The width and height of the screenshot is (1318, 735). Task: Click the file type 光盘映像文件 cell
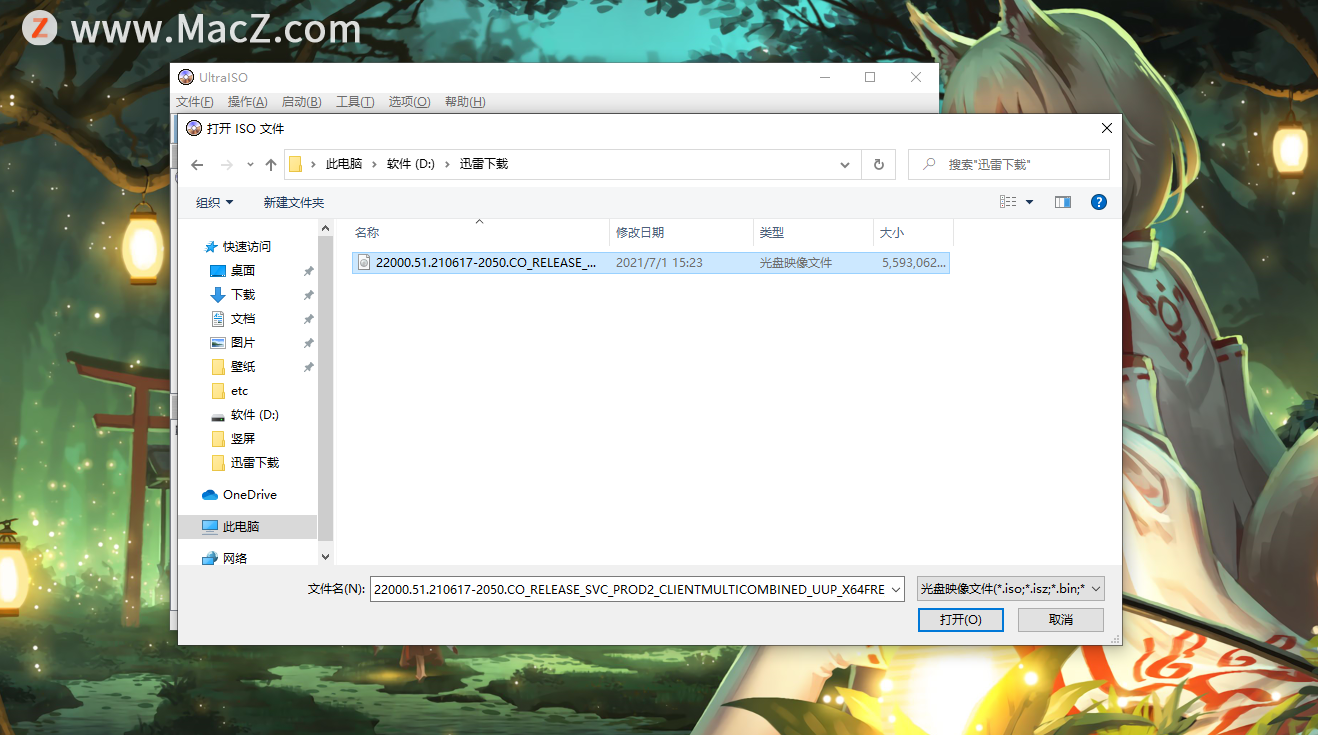coord(796,263)
